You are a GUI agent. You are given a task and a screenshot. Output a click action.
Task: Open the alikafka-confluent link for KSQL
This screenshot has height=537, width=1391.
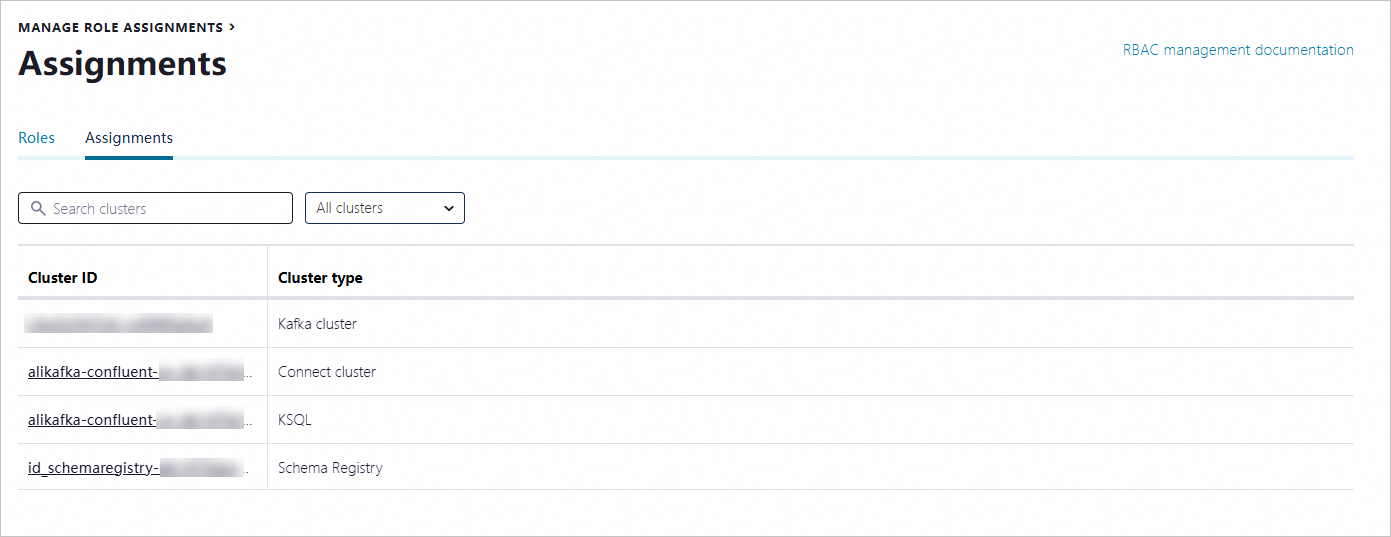138,420
